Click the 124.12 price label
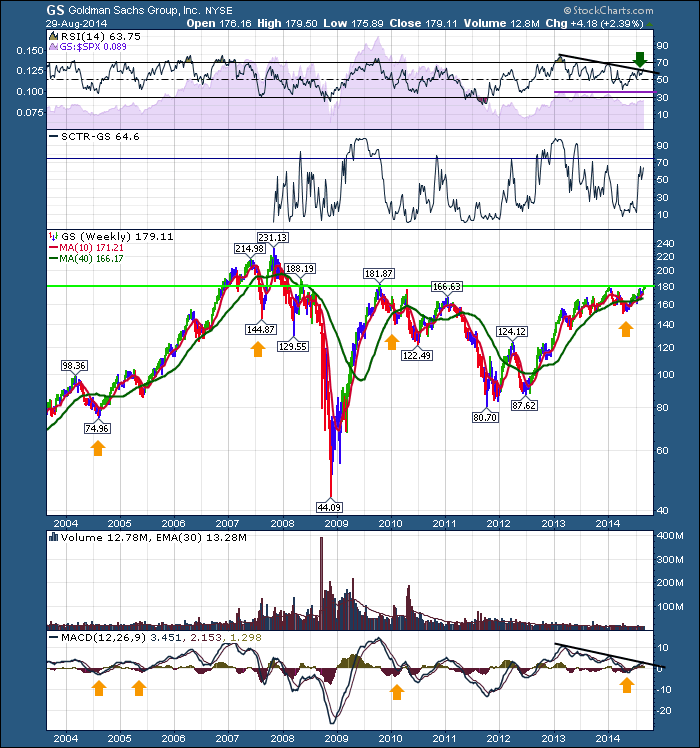Viewport: 700px width, 748px height. (x=512, y=331)
